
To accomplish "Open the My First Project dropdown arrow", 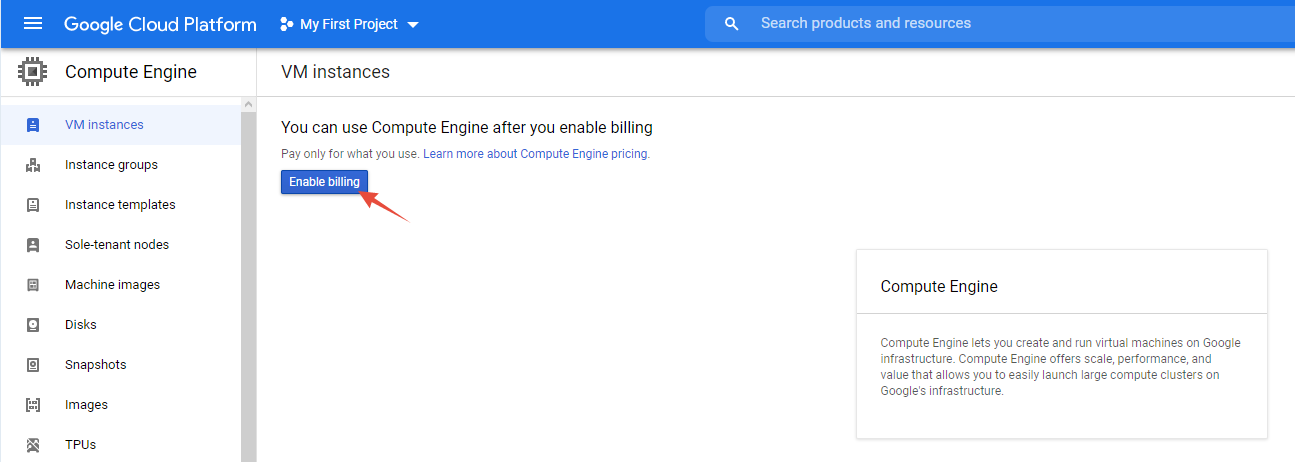I will click(413, 24).
